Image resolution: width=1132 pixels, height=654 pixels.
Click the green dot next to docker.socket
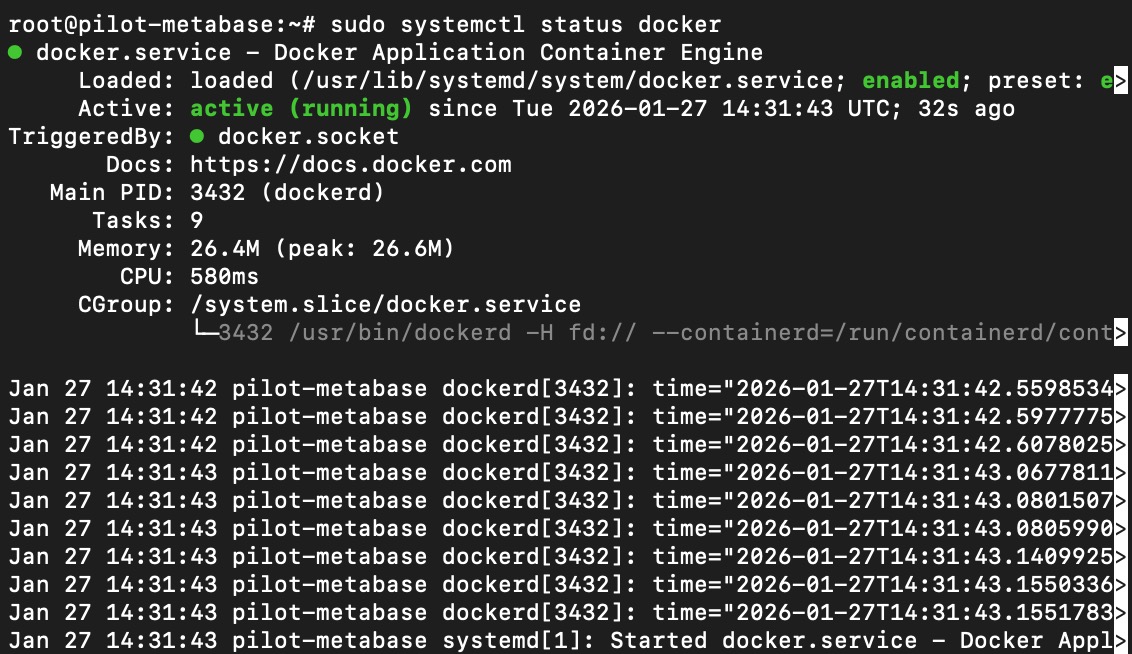[197, 137]
